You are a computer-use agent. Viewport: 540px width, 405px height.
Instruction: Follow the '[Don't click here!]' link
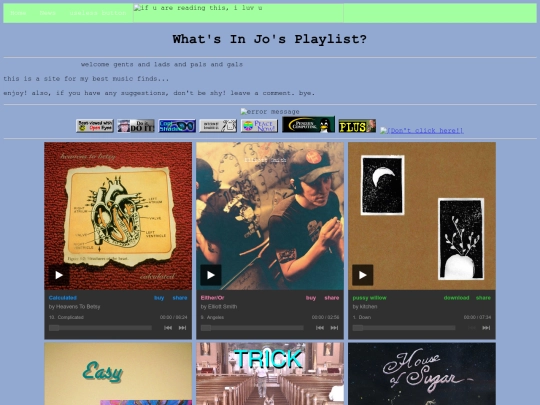point(422,131)
